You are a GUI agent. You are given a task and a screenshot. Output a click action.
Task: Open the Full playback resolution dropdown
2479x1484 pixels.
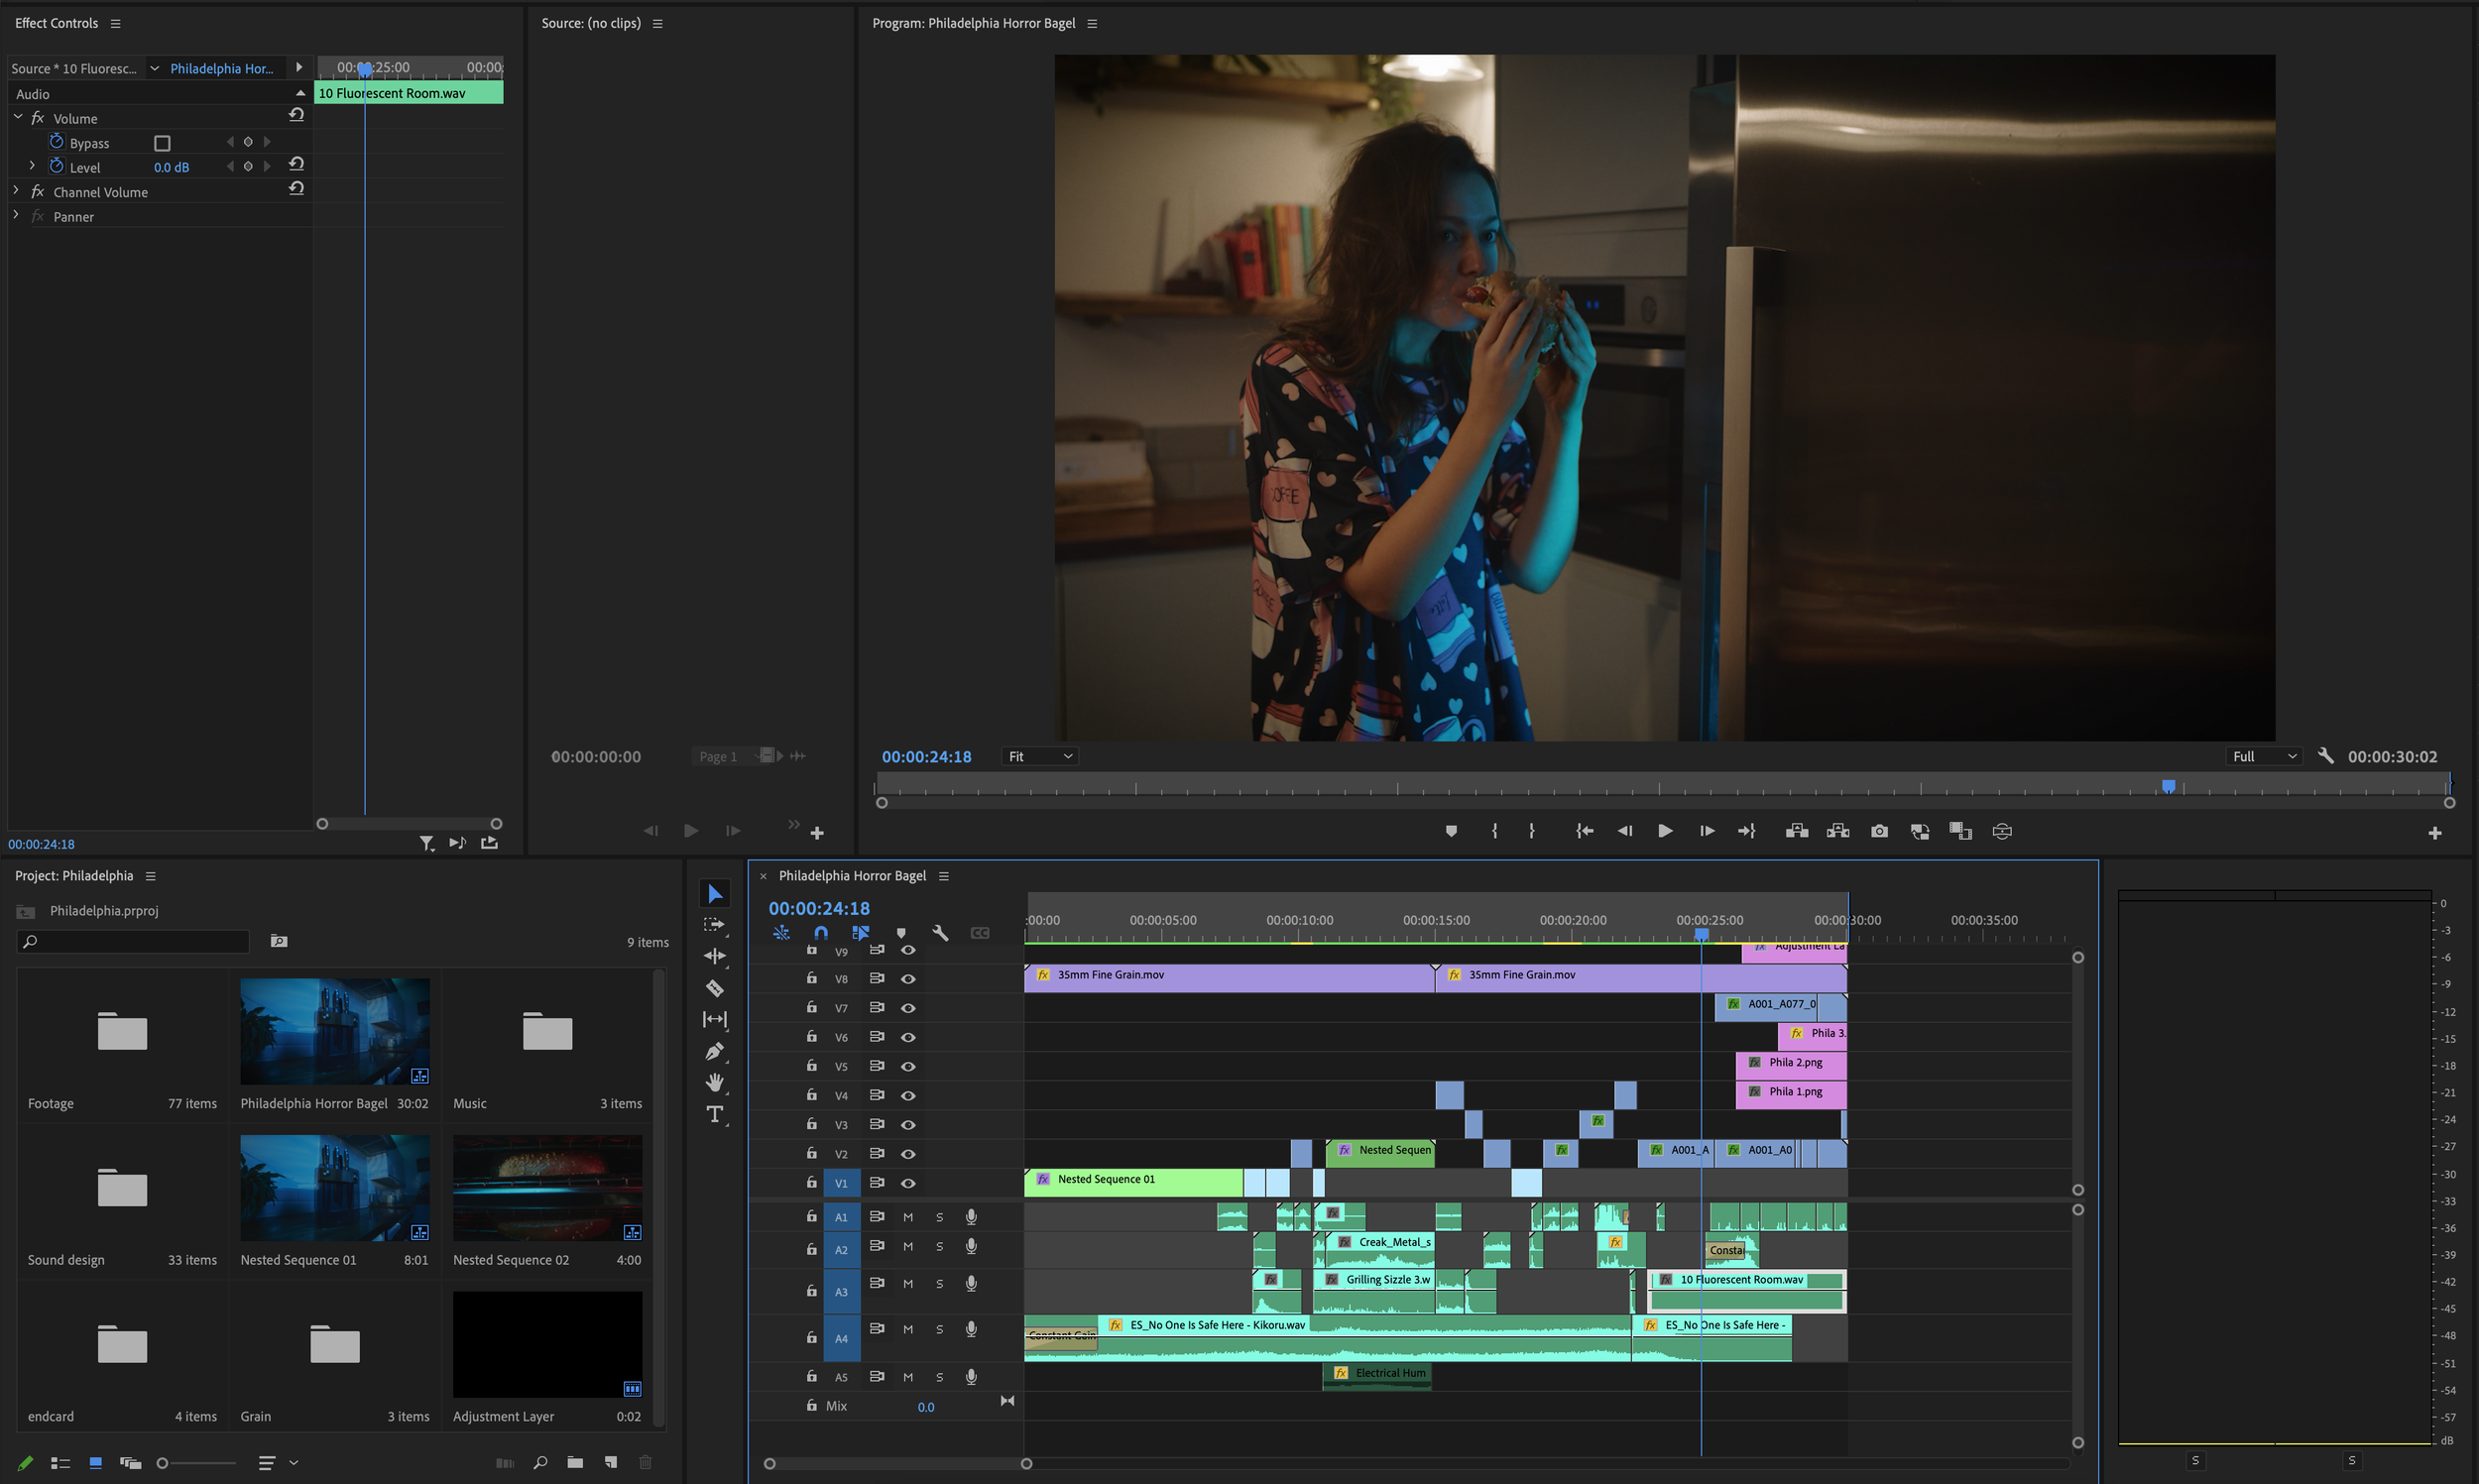click(2265, 756)
